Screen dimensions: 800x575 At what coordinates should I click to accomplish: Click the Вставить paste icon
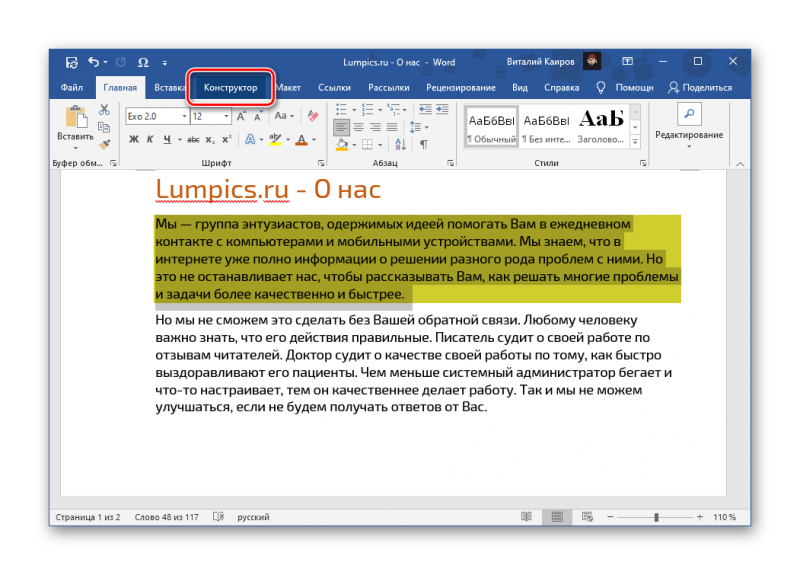click(76, 117)
